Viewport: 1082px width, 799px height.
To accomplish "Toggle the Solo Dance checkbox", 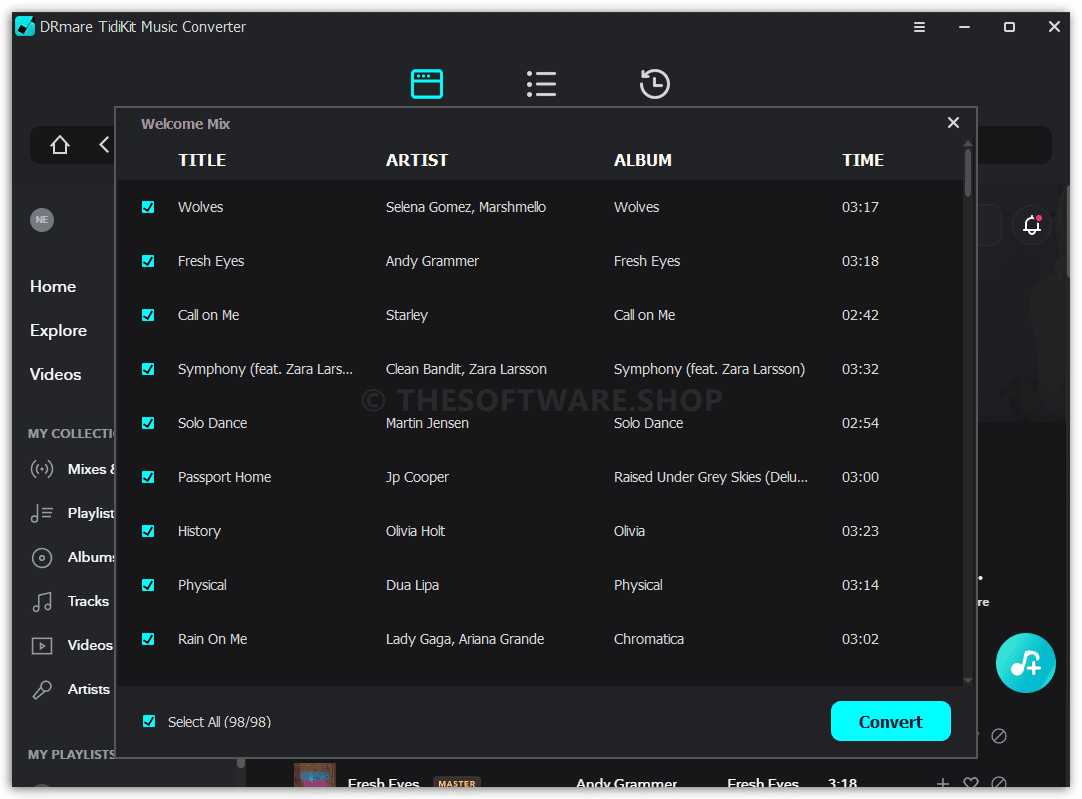I will 148,423.
